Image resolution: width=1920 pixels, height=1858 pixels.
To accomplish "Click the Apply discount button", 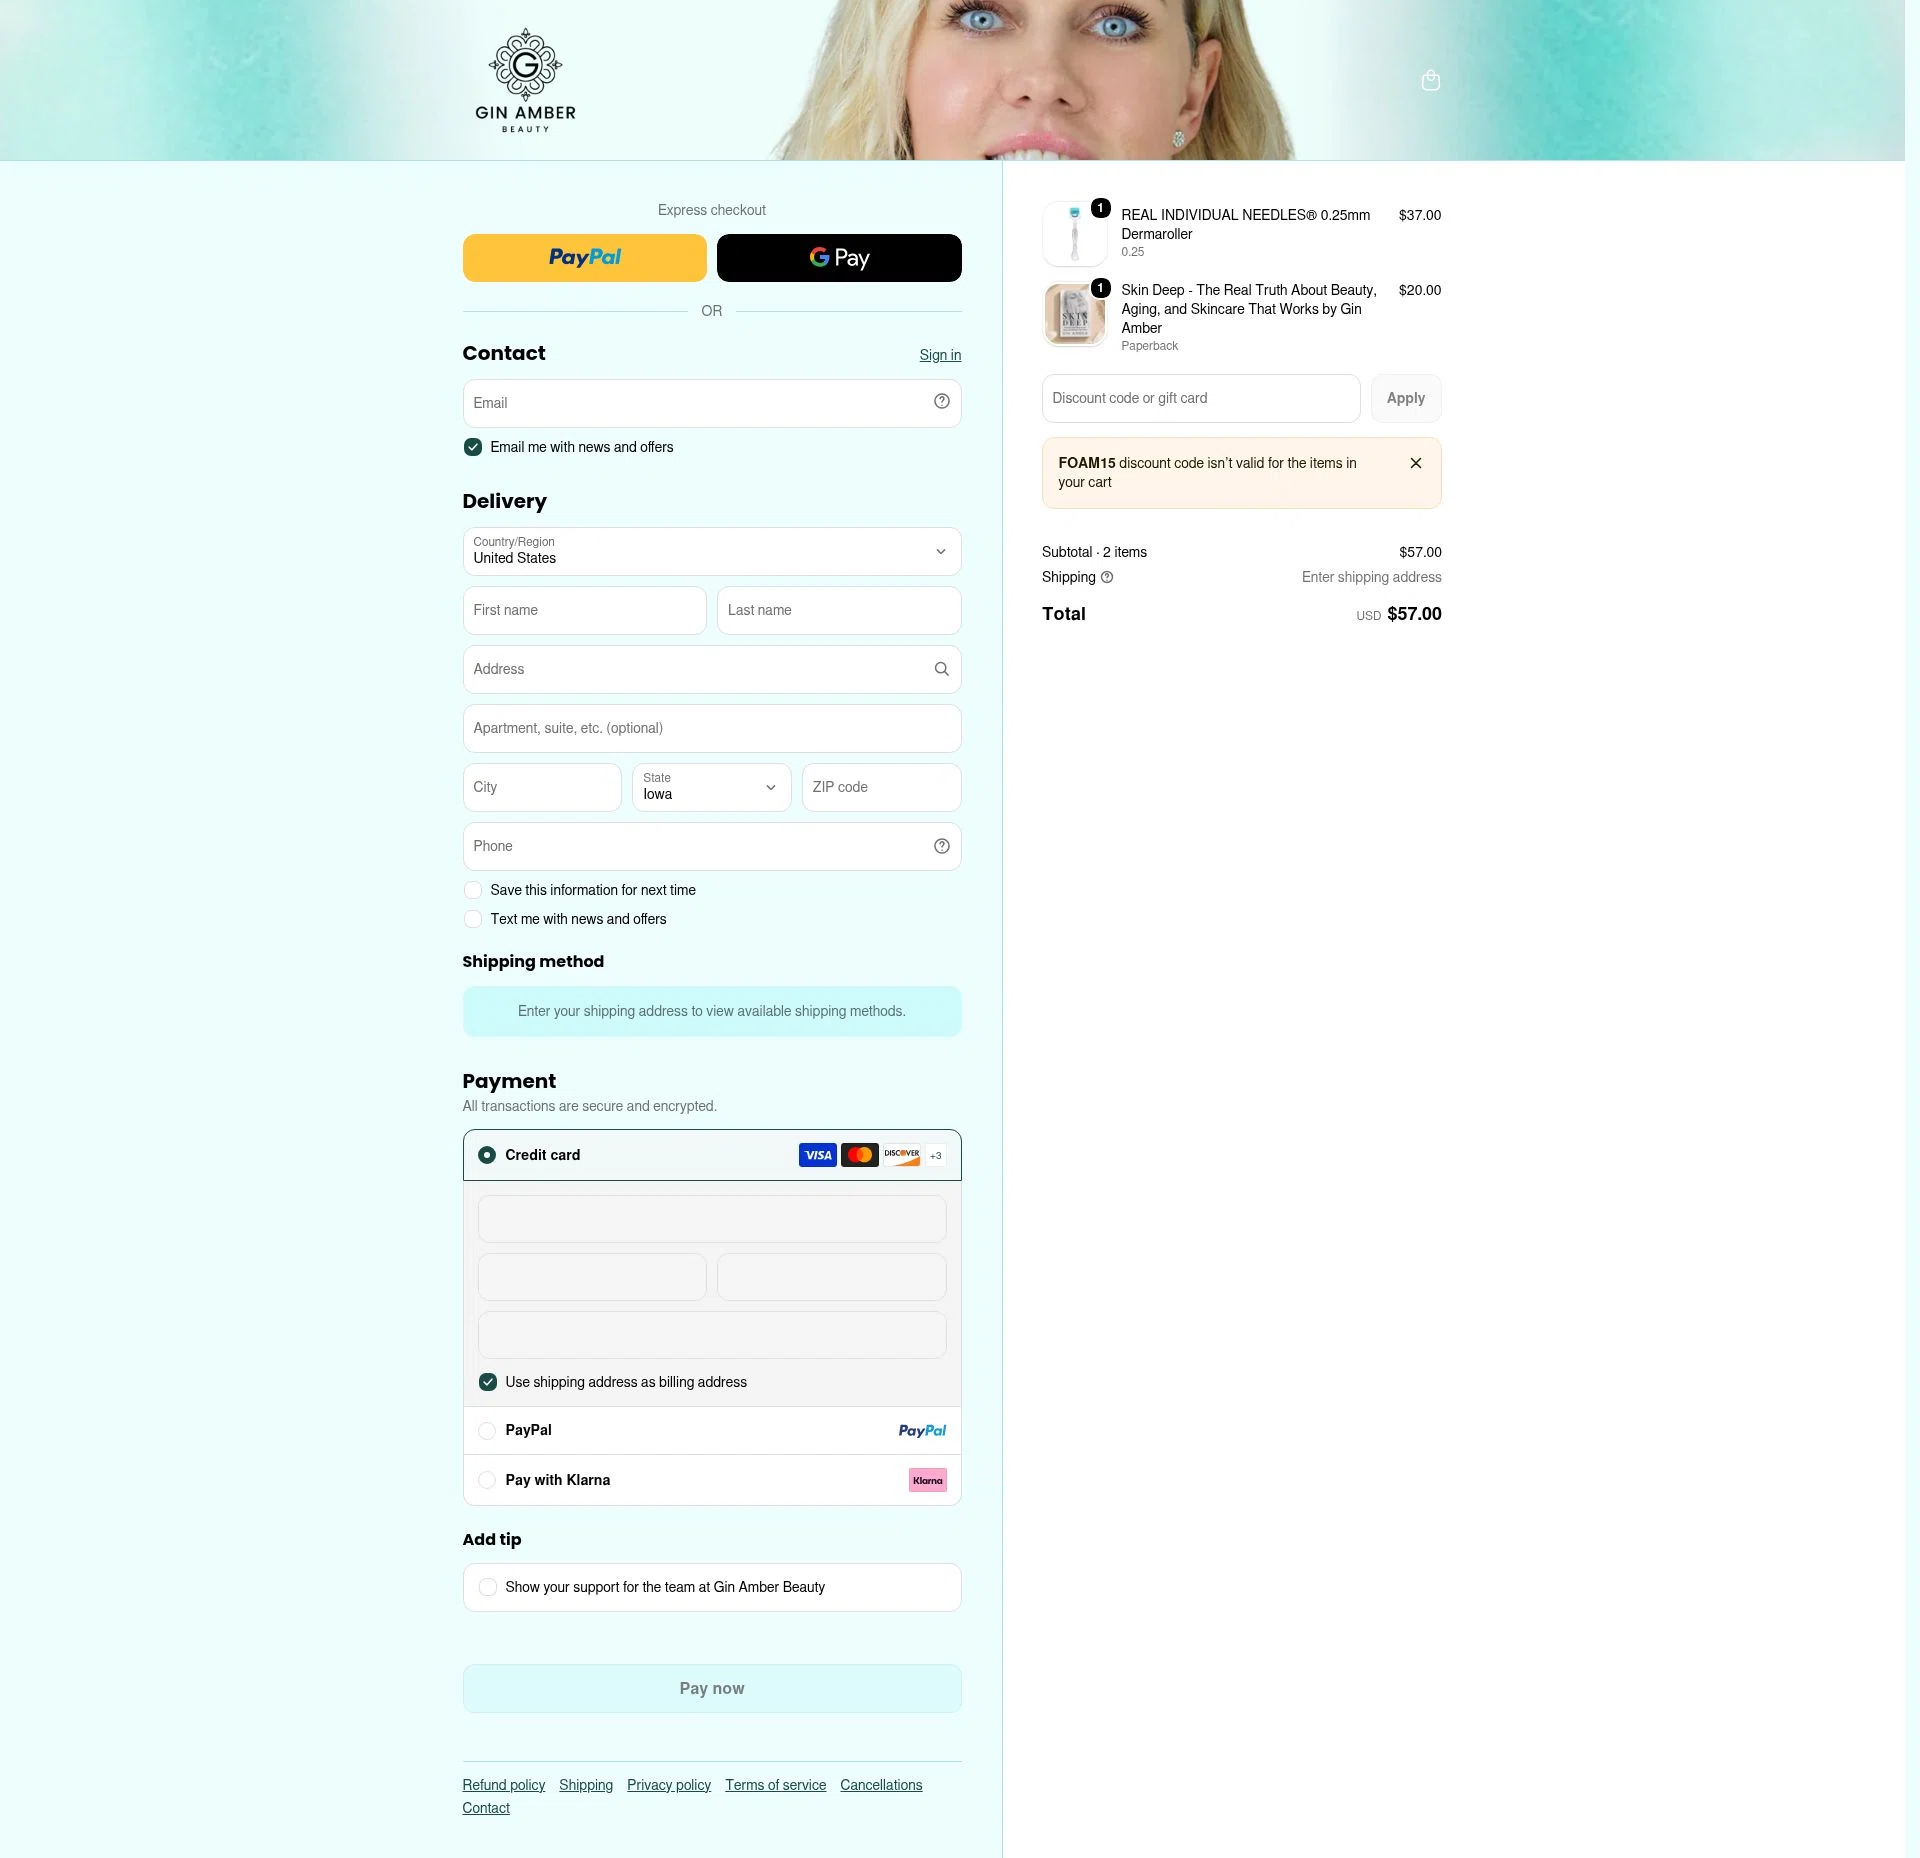I will (1406, 399).
